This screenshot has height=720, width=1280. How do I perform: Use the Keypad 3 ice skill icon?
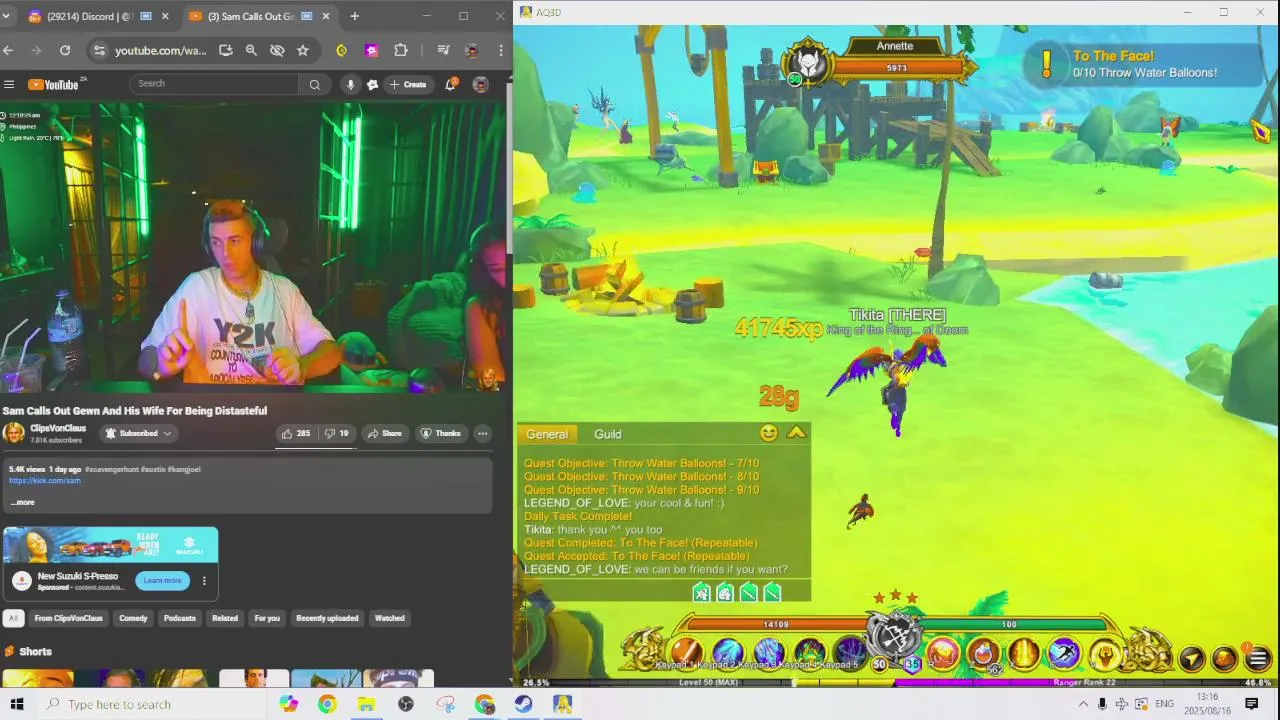tap(769, 653)
